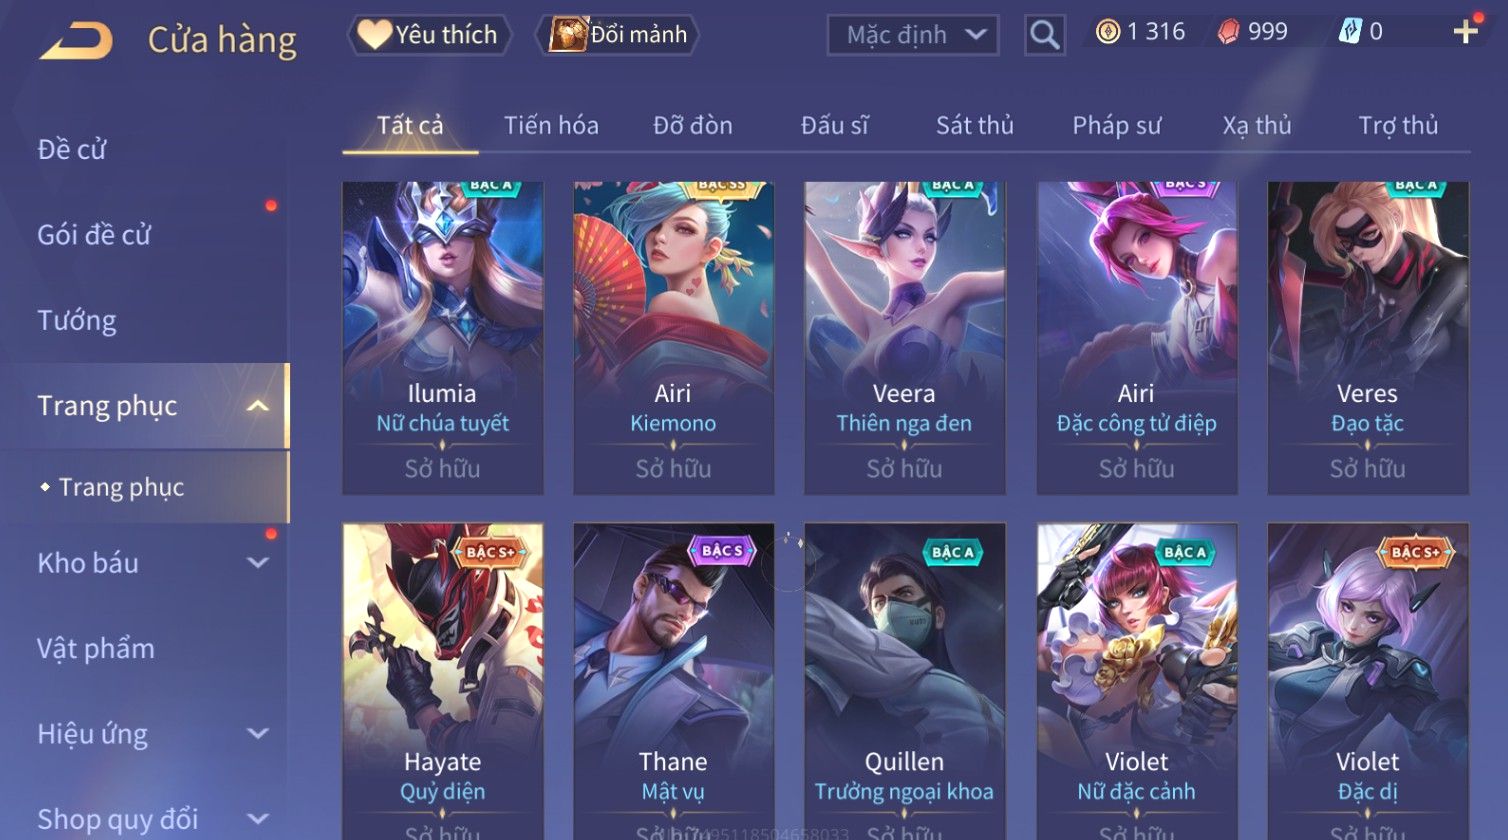Open Đổi mảnh chest button
This screenshot has height=840, width=1508.
pyautogui.click(x=617, y=35)
